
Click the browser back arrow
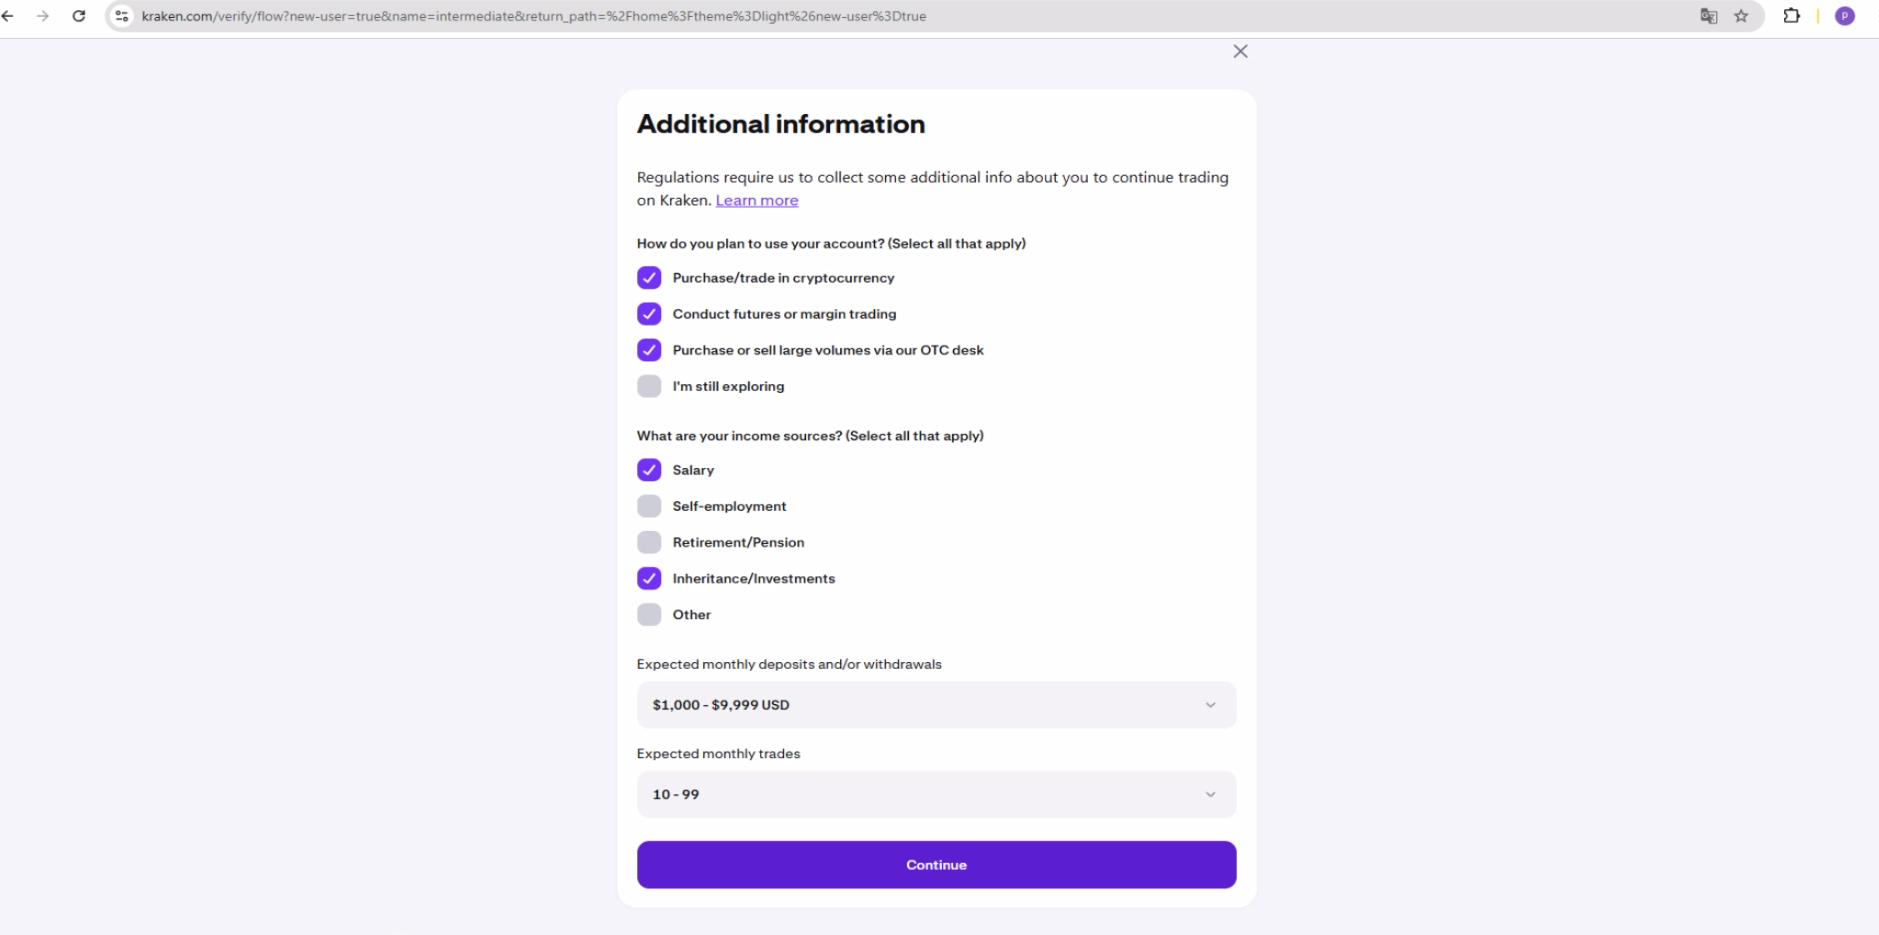[x=8, y=16]
